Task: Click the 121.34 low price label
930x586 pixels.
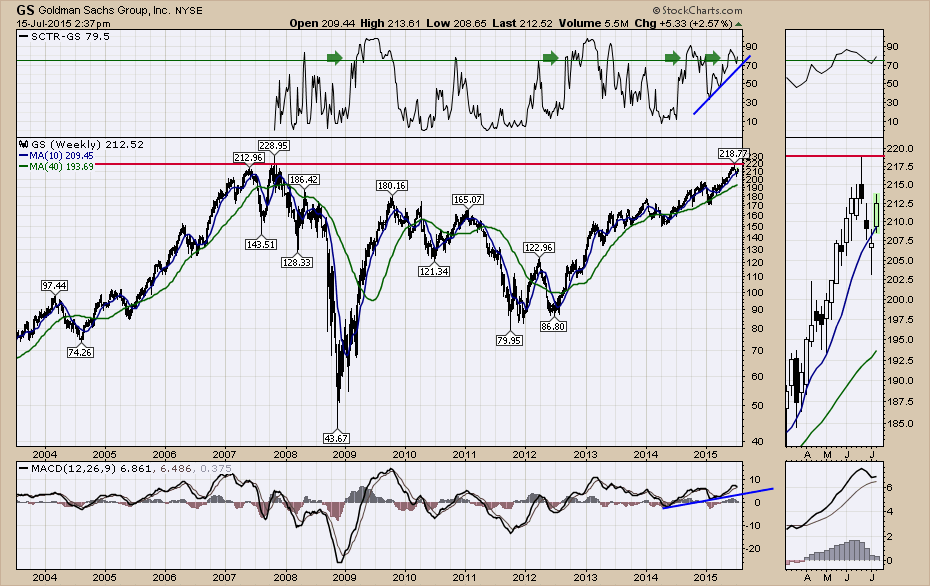Action: click(434, 272)
